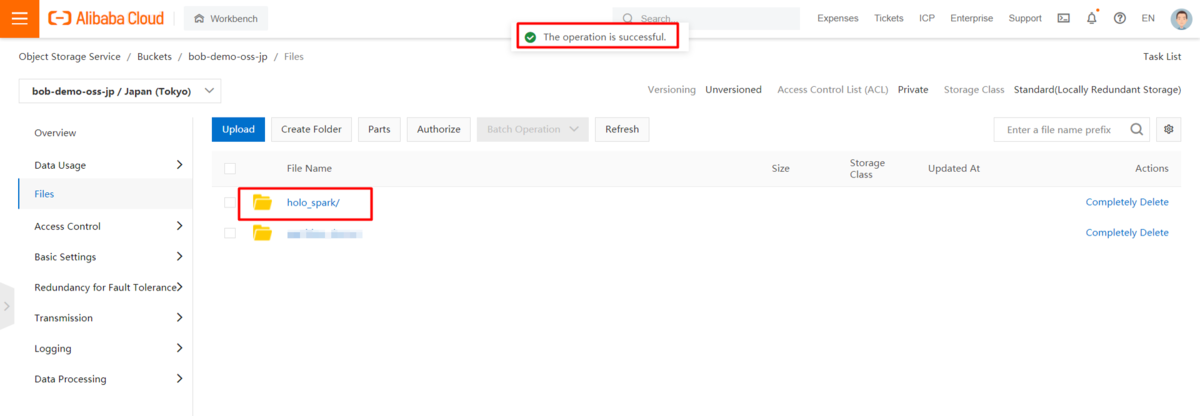Viewport: 1200px width, 416px height.
Task: Open the Expenses menu
Action: coord(838,18)
